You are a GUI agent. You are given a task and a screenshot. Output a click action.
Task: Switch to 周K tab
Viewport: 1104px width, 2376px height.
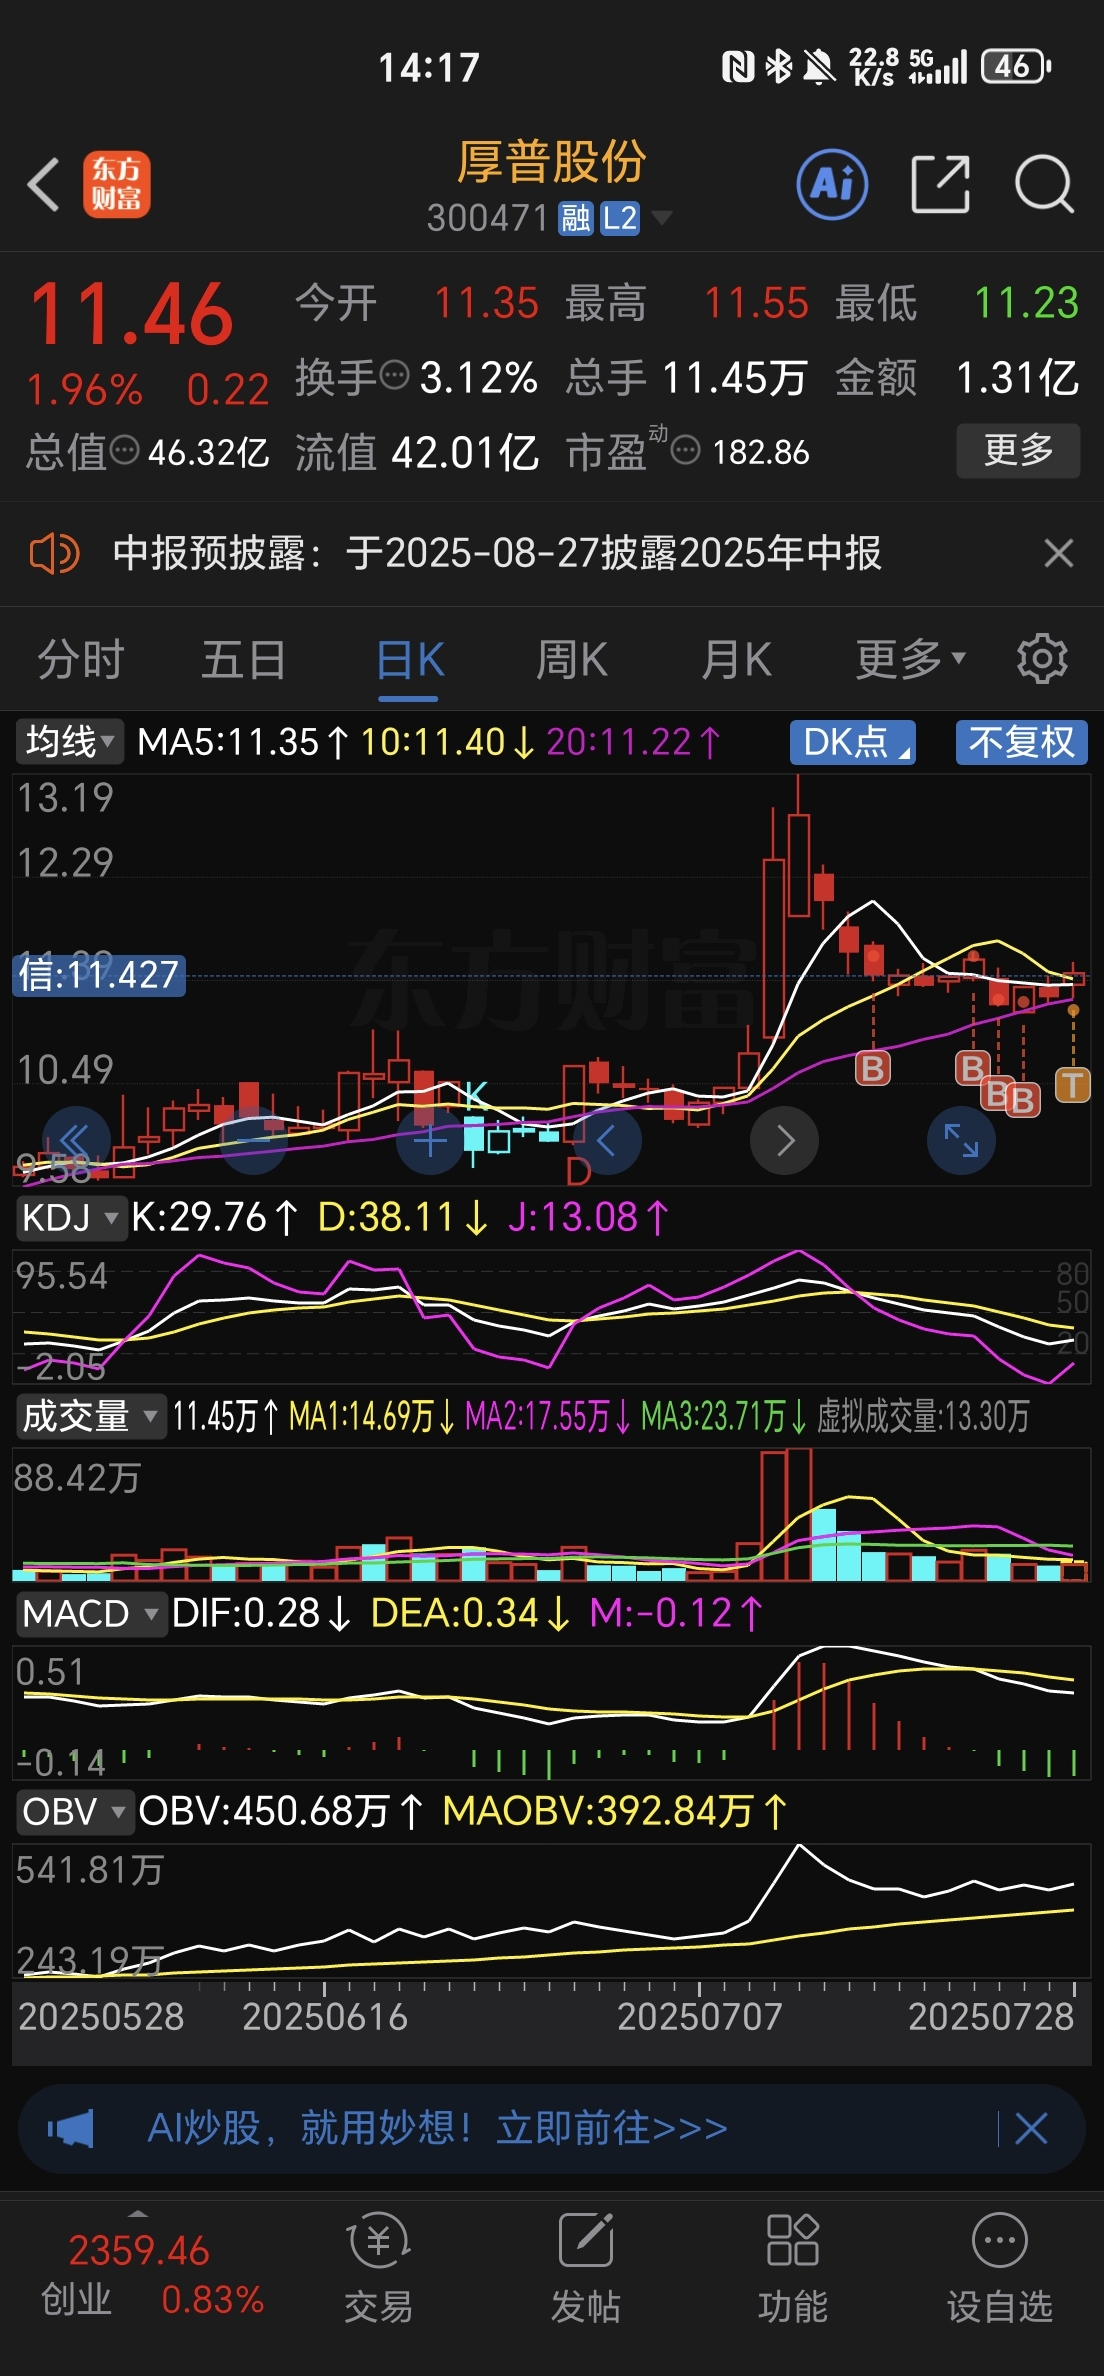[571, 659]
